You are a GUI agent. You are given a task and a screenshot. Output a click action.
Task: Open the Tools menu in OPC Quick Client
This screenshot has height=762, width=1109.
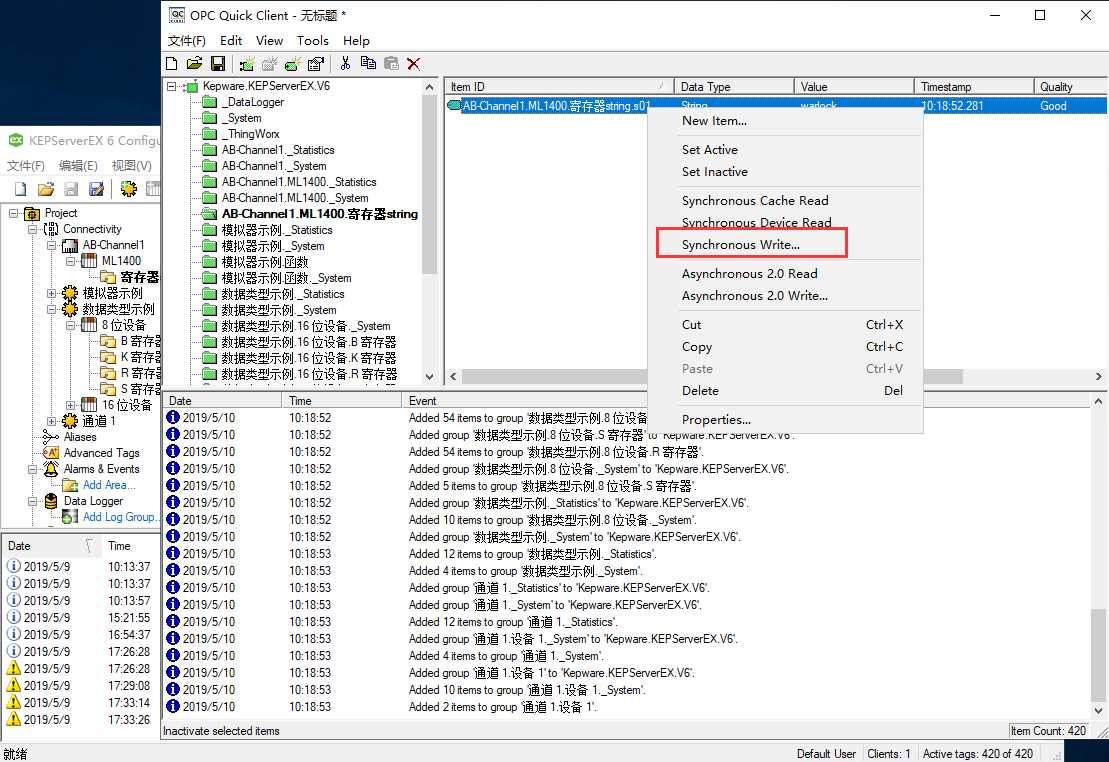point(313,41)
